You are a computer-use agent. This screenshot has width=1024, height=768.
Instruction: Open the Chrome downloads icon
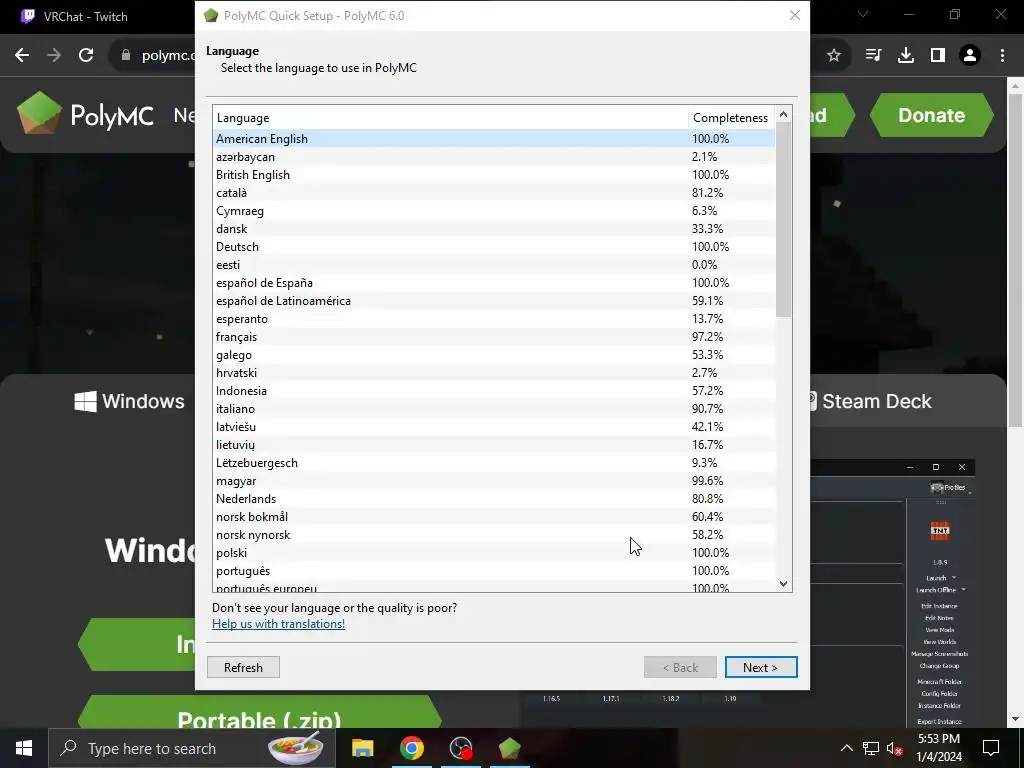pos(906,56)
